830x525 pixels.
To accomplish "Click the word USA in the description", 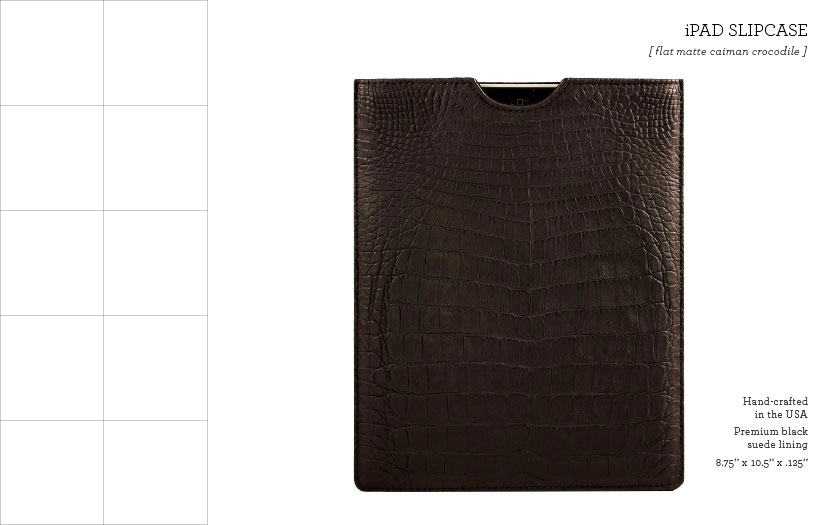I will pos(796,414).
